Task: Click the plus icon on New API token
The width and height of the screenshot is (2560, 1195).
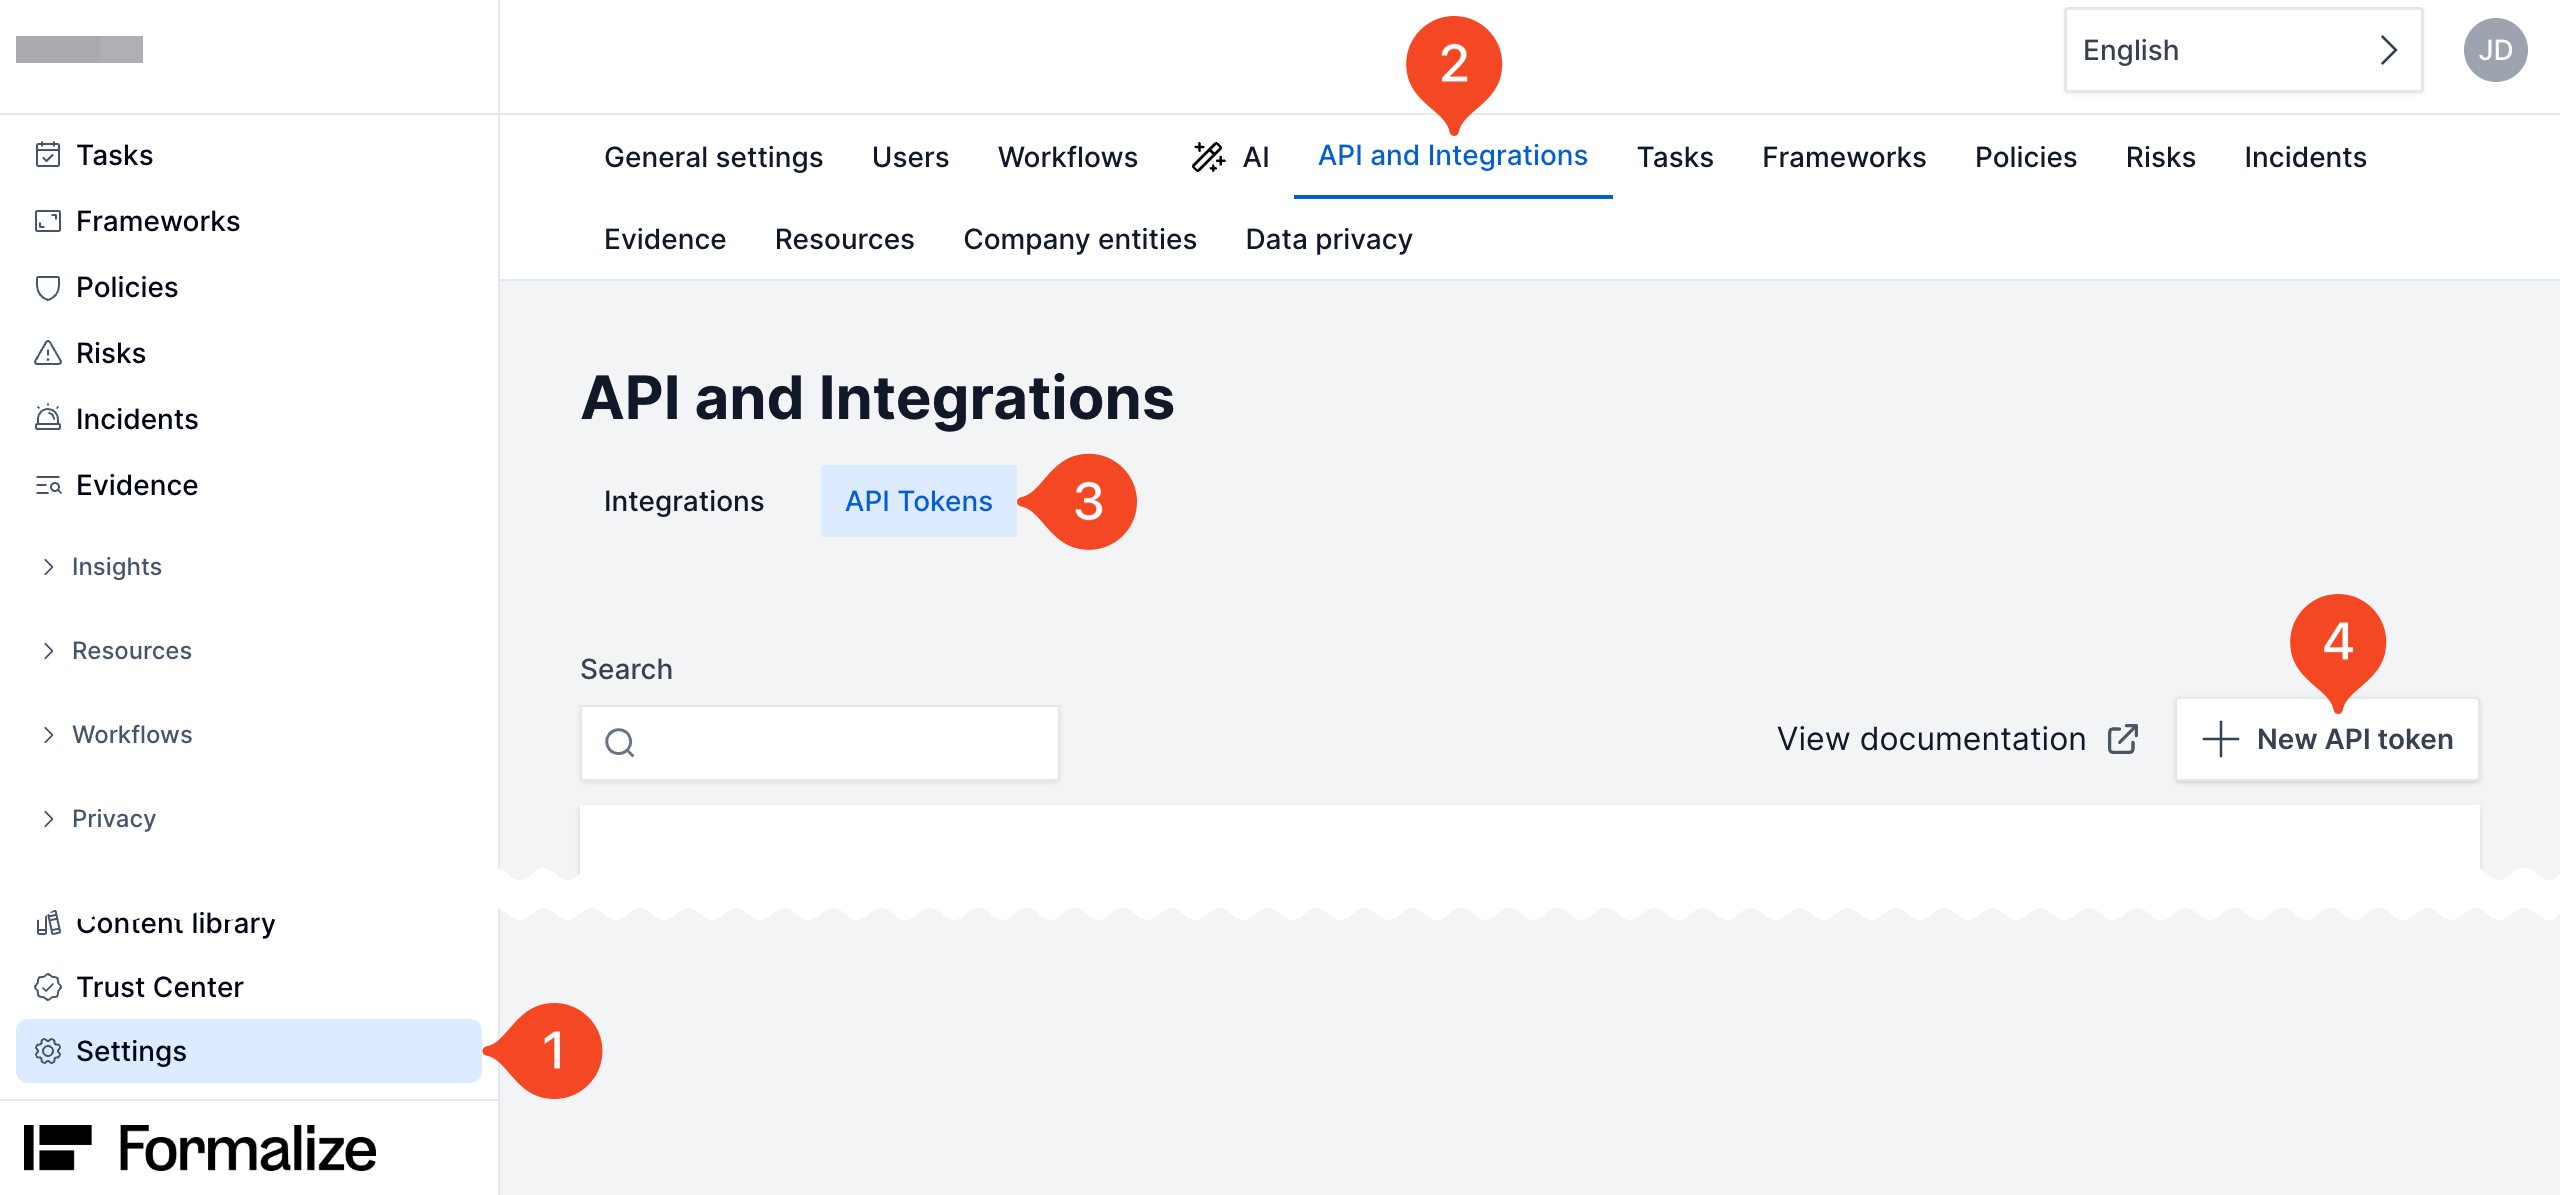Action: pos(2220,739)
